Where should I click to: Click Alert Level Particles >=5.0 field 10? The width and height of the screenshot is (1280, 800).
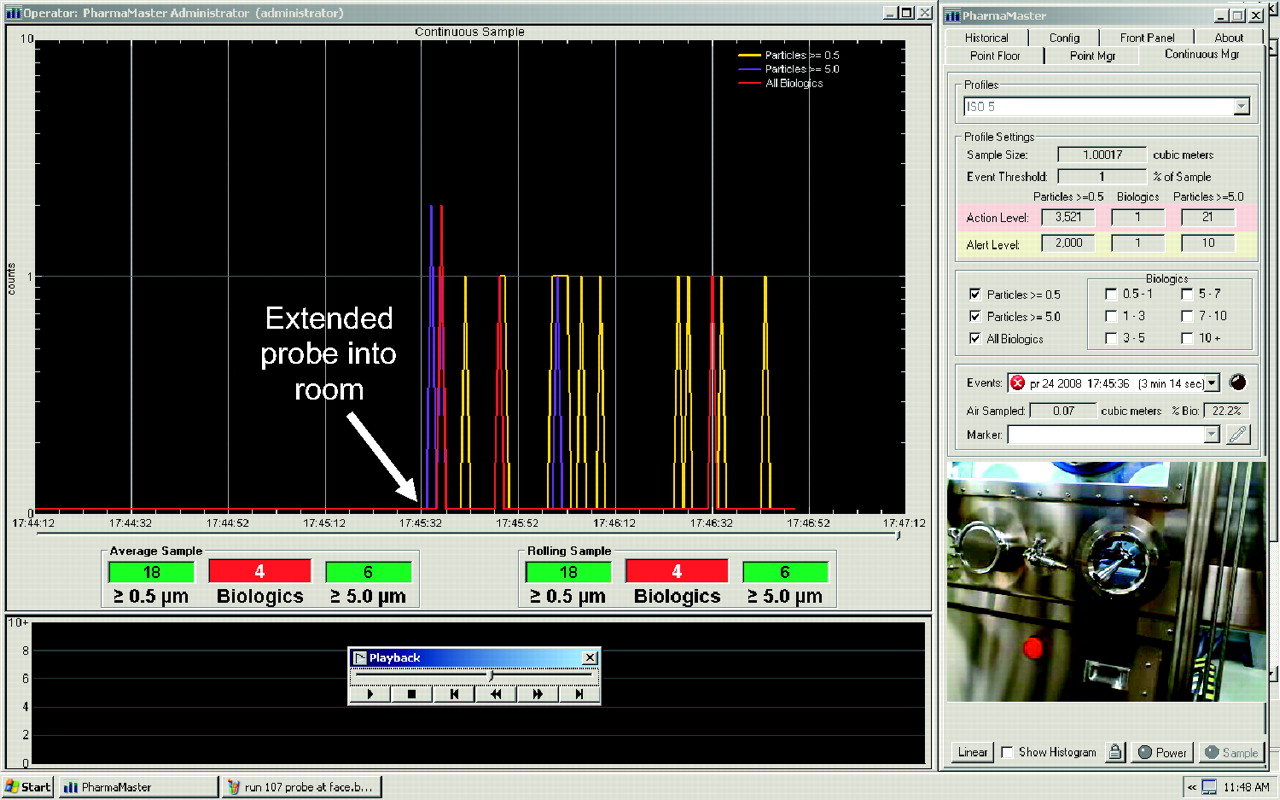[1208, 243]
